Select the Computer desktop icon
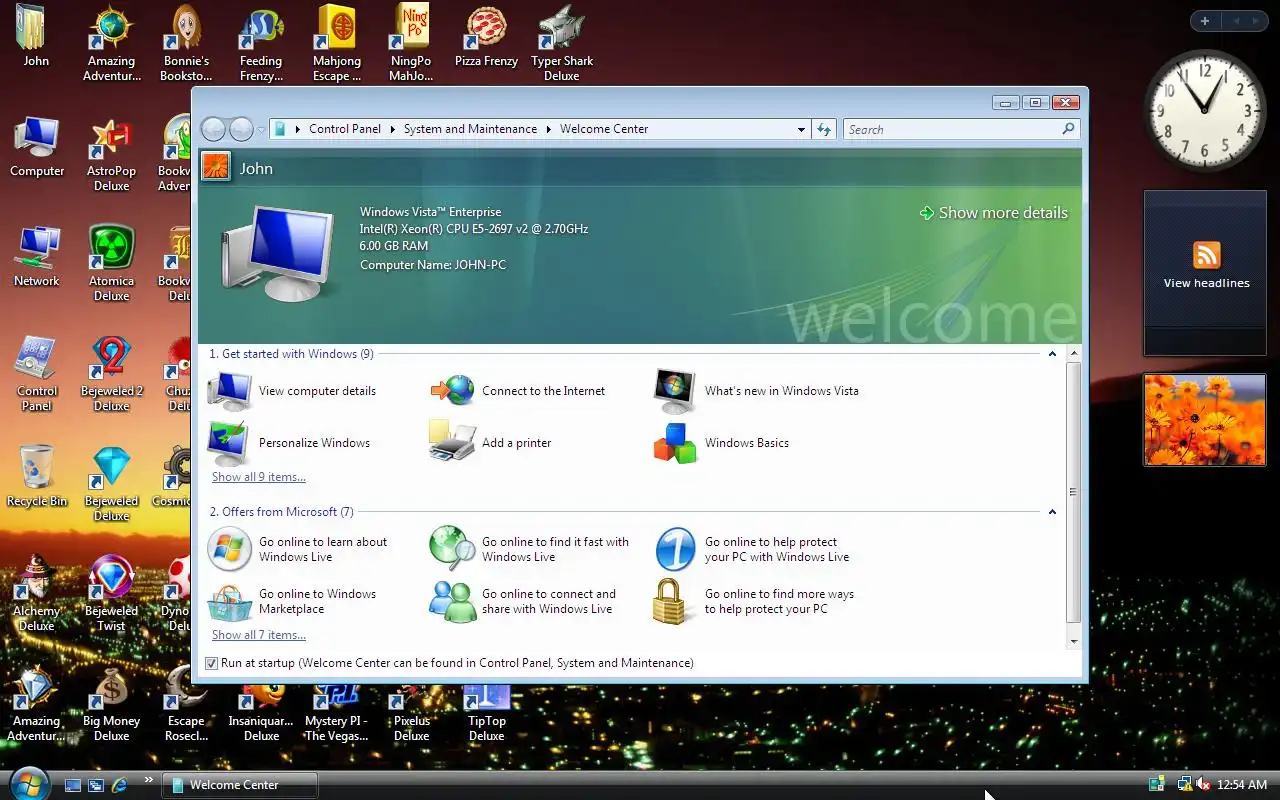The width and height of the screenshot is (1280, 800). point(37,146)
